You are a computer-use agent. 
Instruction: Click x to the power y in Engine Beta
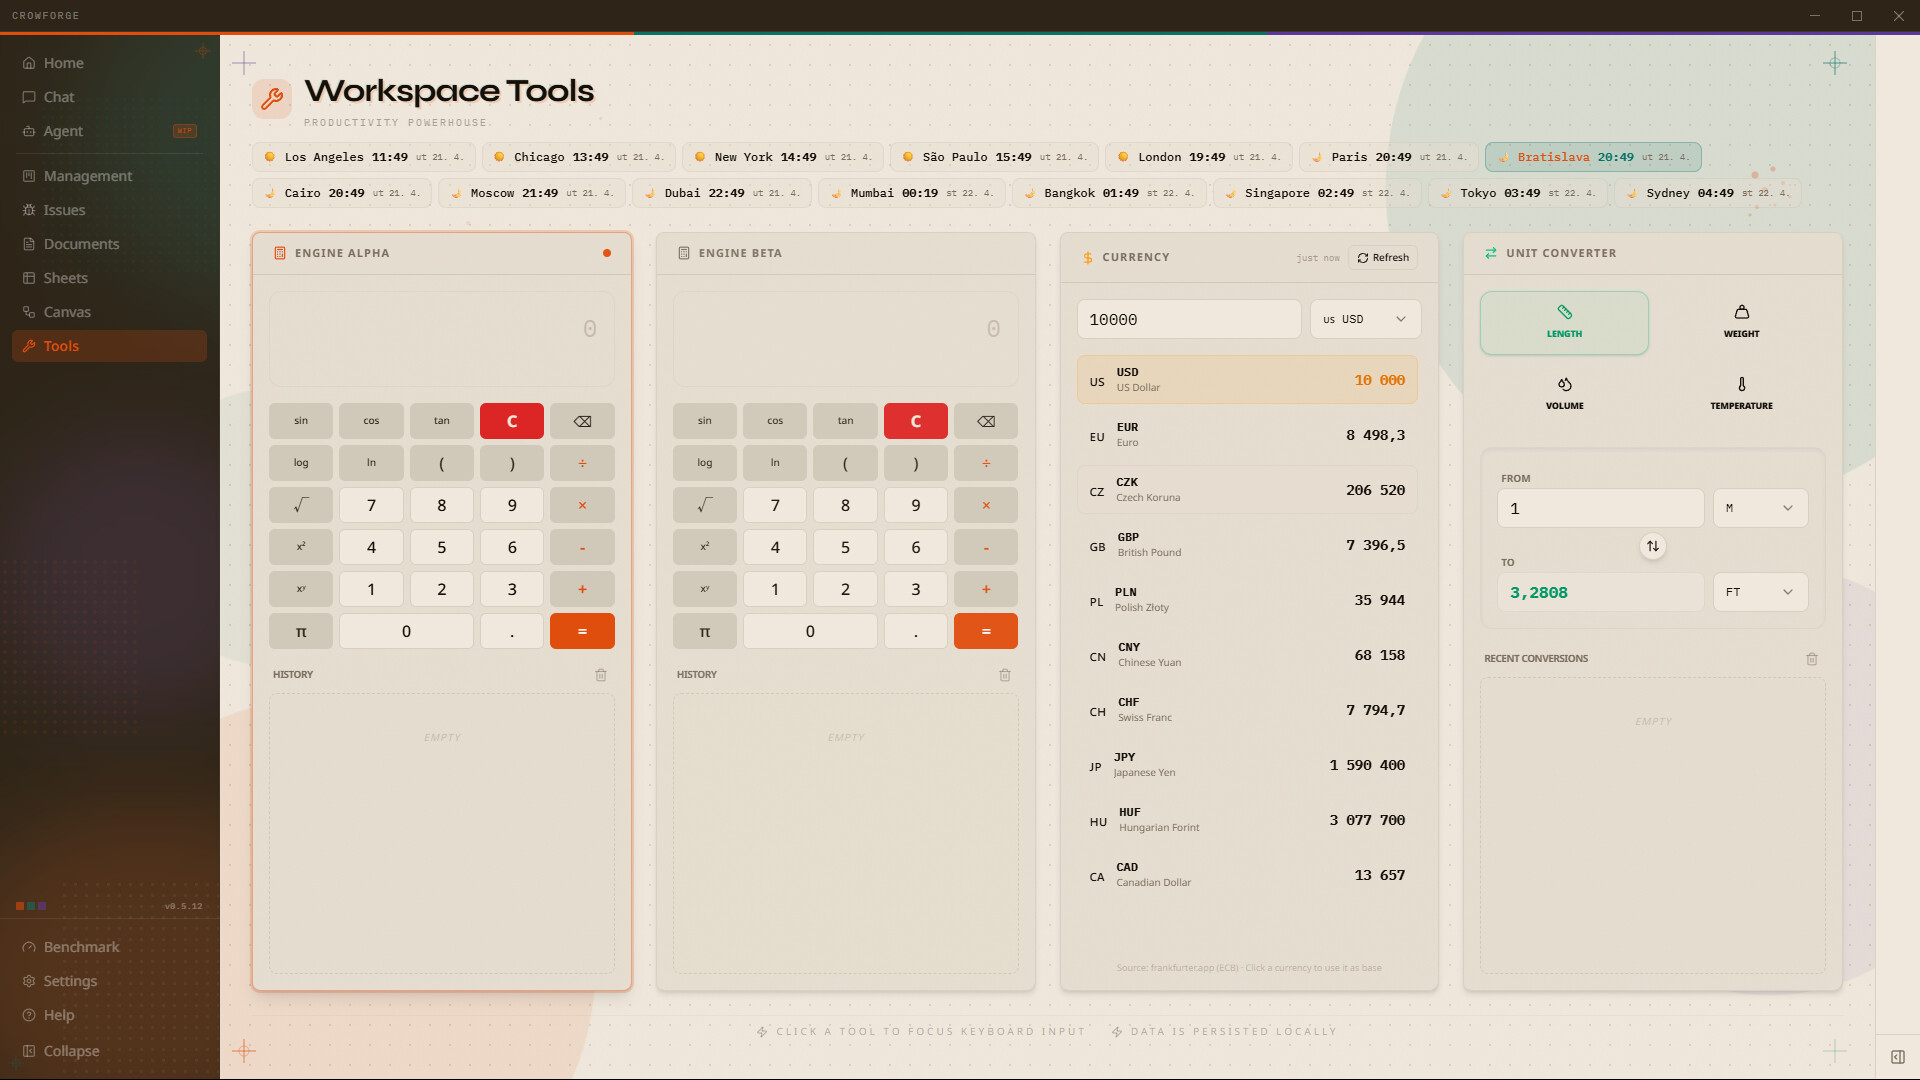click(705, 589)
